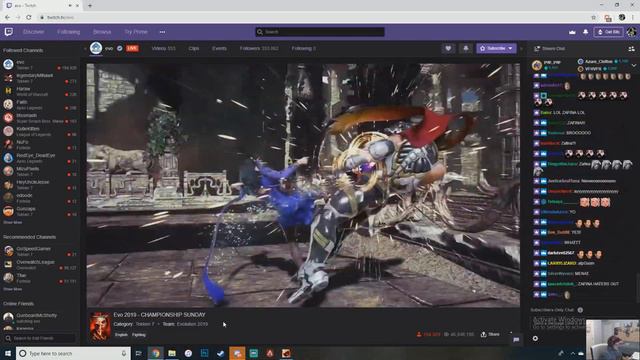The height and width of the screenshot is (360, 640).
Task: Collapse the Stream Chat panel icon
Action: (537, 49)
